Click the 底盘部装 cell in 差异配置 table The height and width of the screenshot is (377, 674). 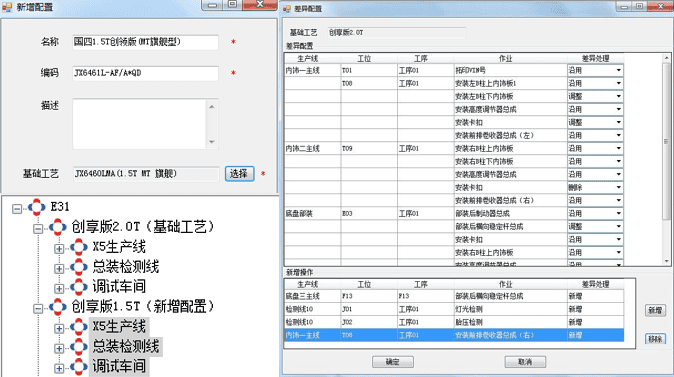[x=312, y=213]
